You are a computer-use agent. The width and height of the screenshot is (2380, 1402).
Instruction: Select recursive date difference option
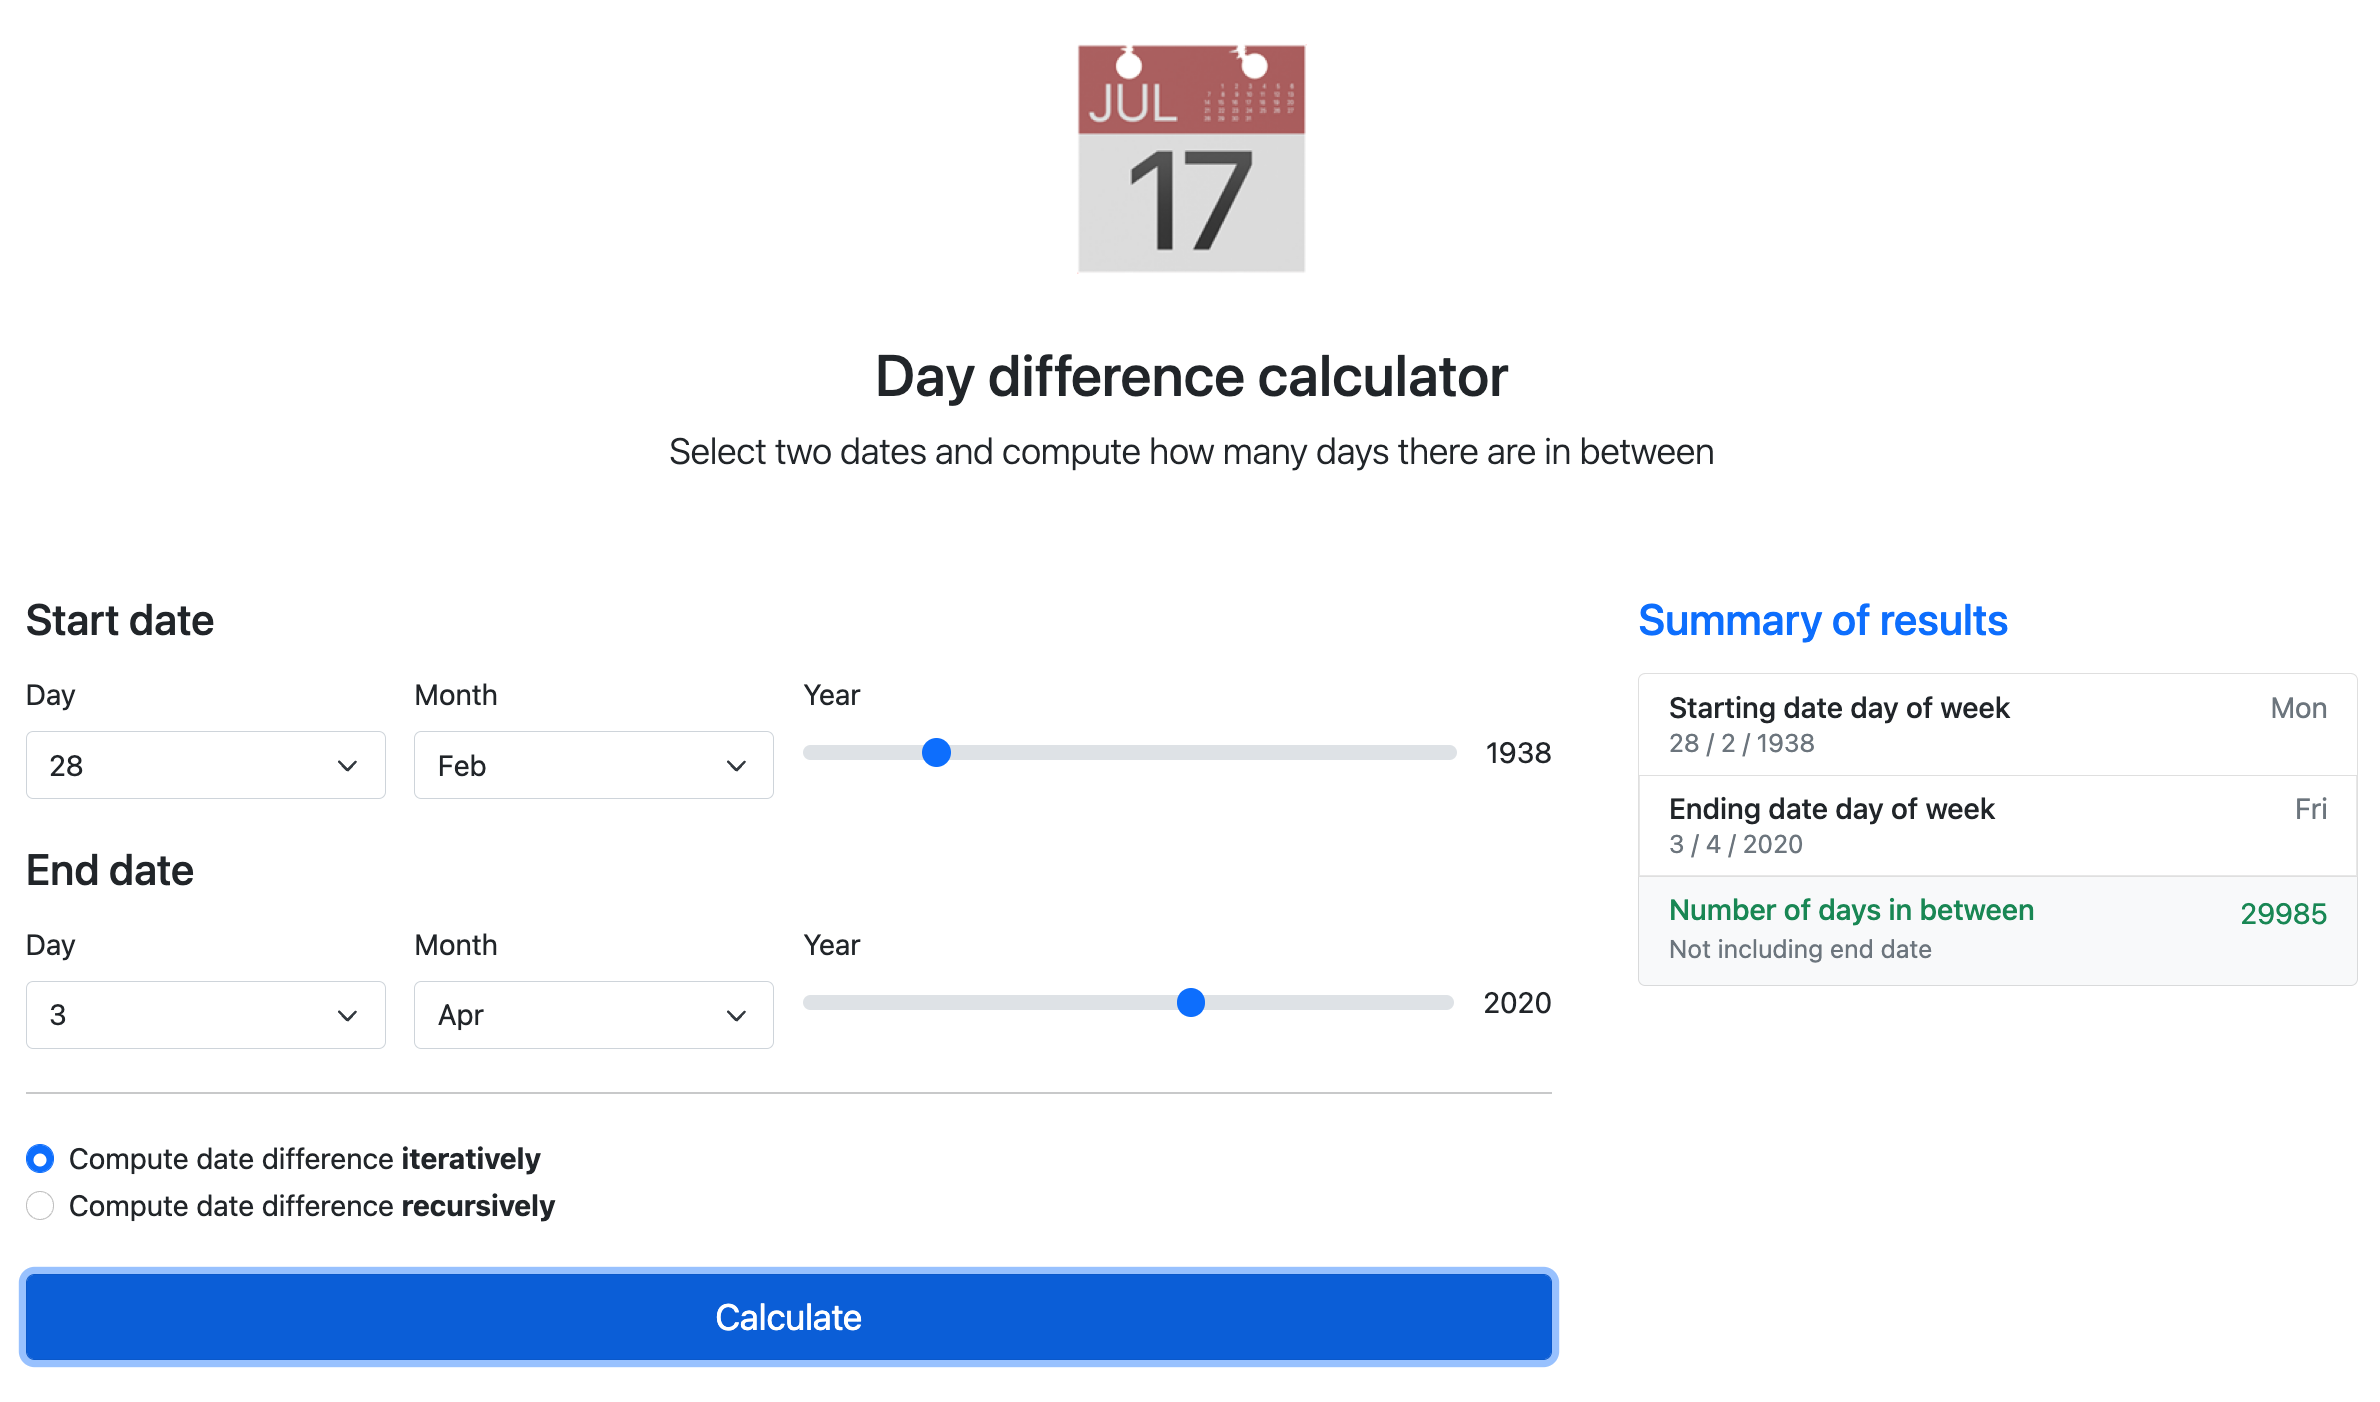click(x=40, y=1206)
